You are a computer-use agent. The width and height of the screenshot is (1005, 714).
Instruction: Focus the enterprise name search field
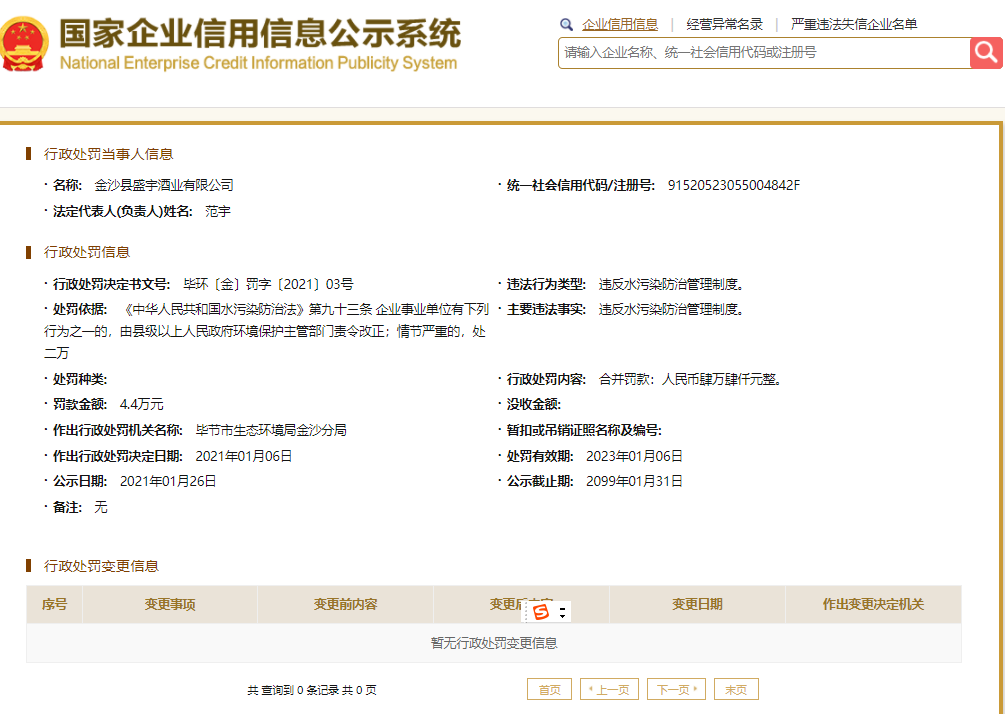(x=764, y=53)
